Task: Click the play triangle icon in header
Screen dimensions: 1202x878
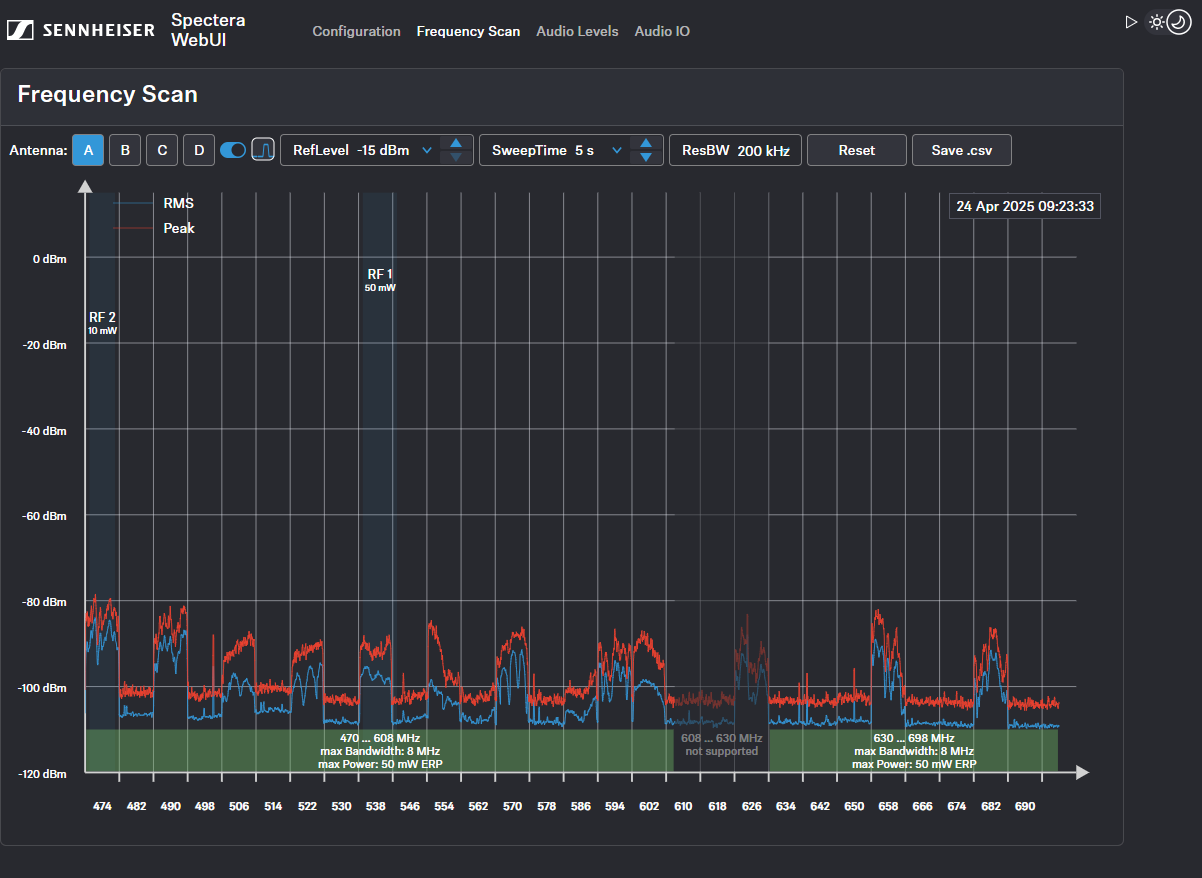Action: point(1131,21)
